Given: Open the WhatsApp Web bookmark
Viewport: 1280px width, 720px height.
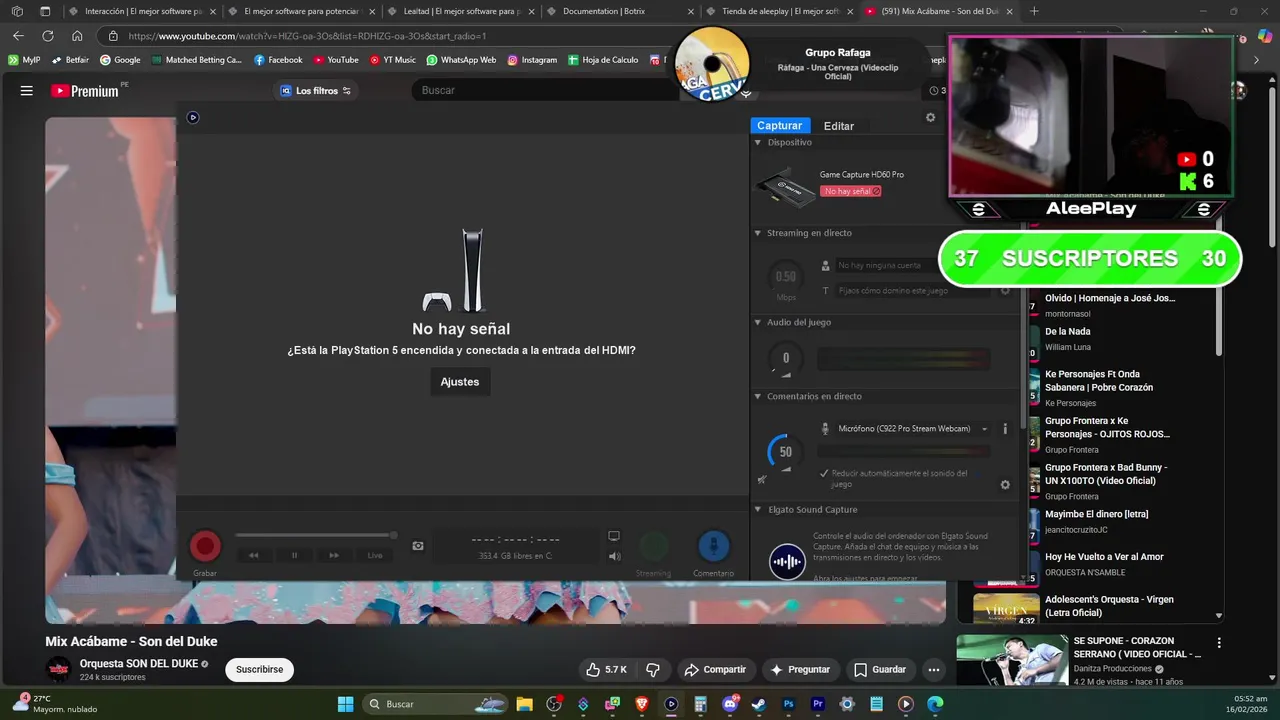Looking at the screenshot, I should coord(461,60).
